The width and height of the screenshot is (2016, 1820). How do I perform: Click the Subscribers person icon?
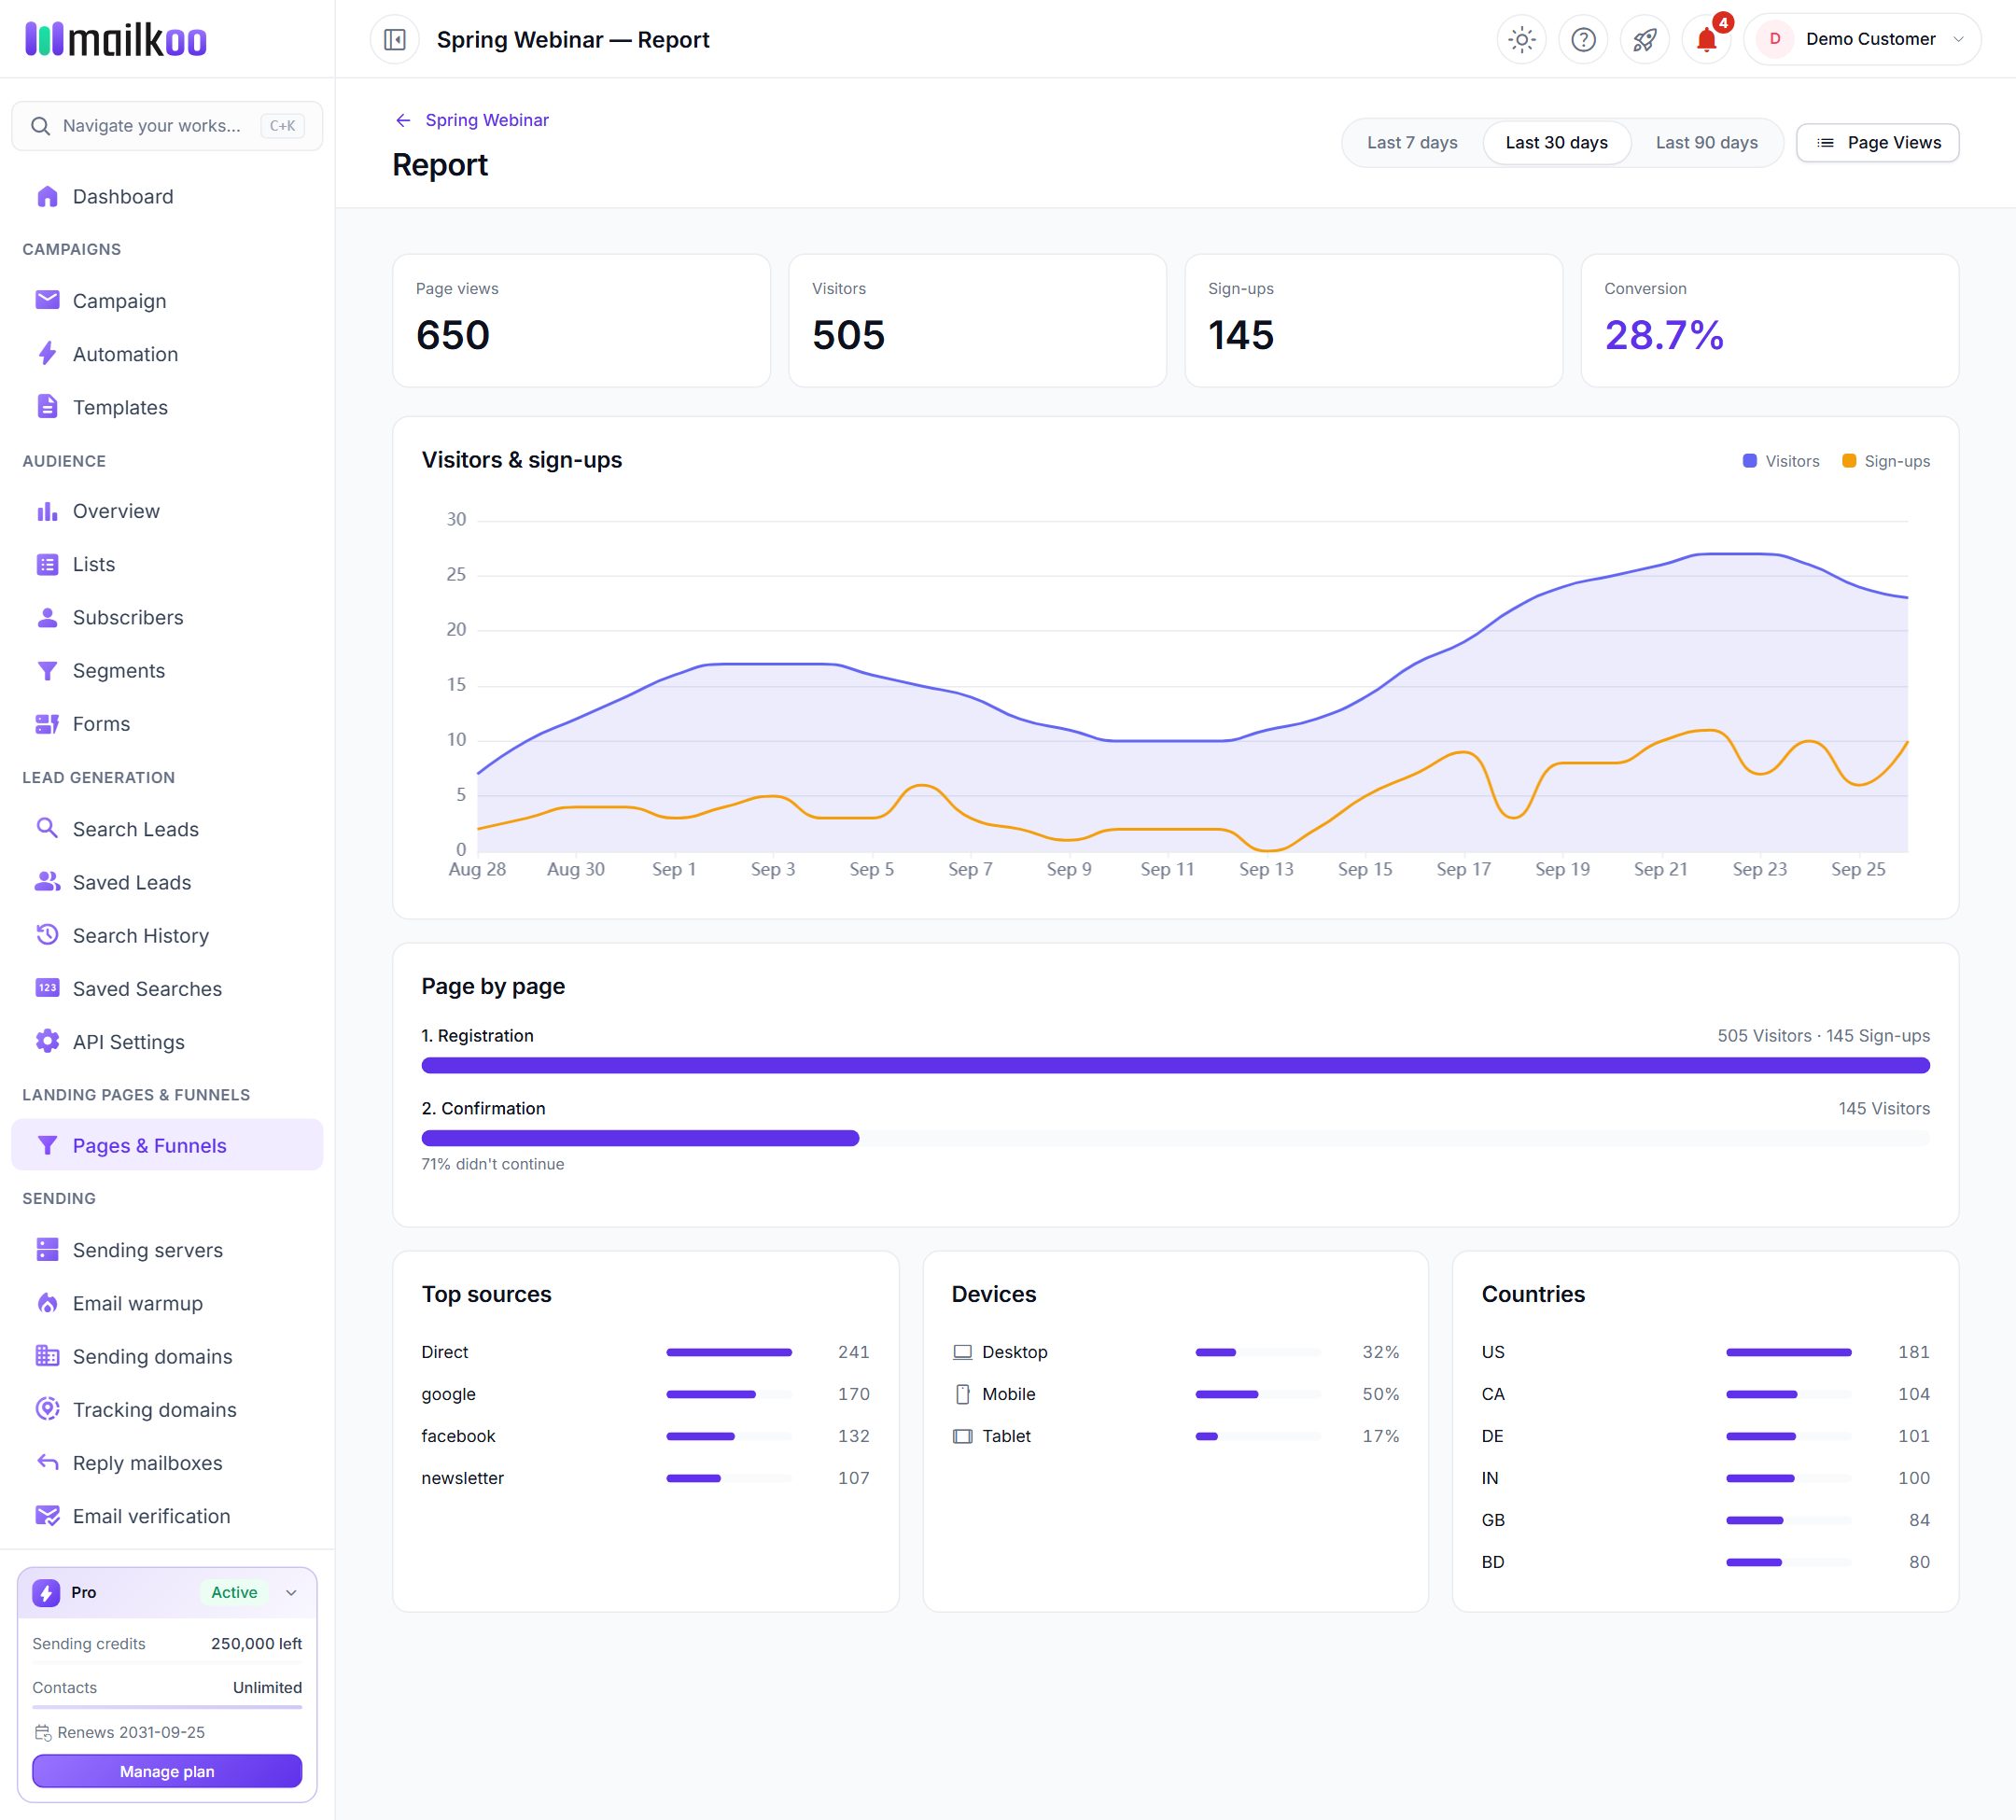(47, 617)
